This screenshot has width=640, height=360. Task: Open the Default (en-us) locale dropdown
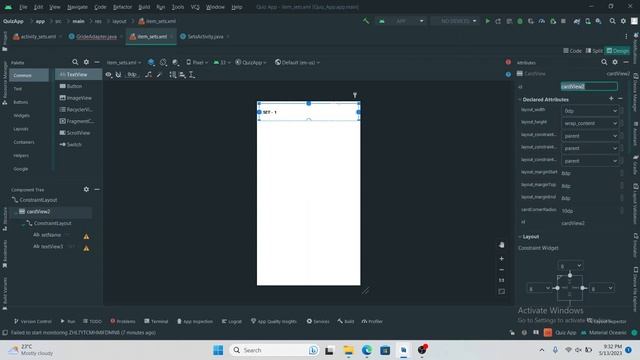[x=297, y=62]
